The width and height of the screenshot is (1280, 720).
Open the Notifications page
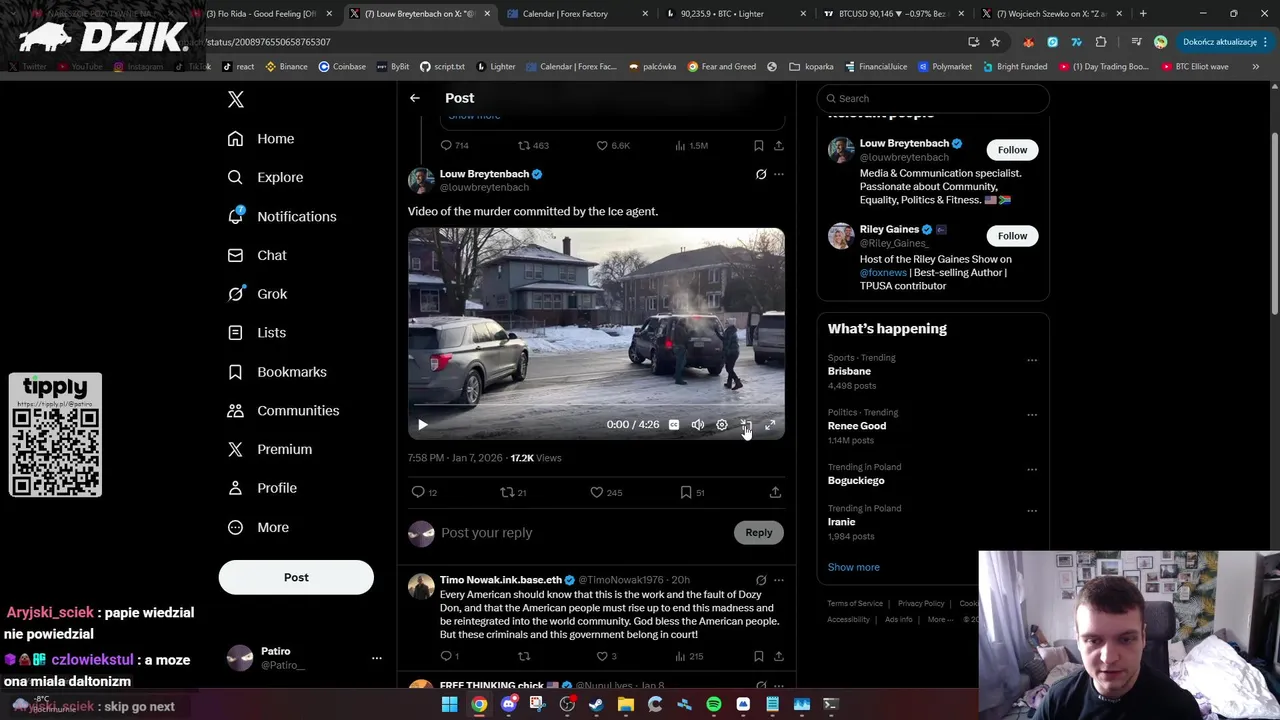click(282, 216)
